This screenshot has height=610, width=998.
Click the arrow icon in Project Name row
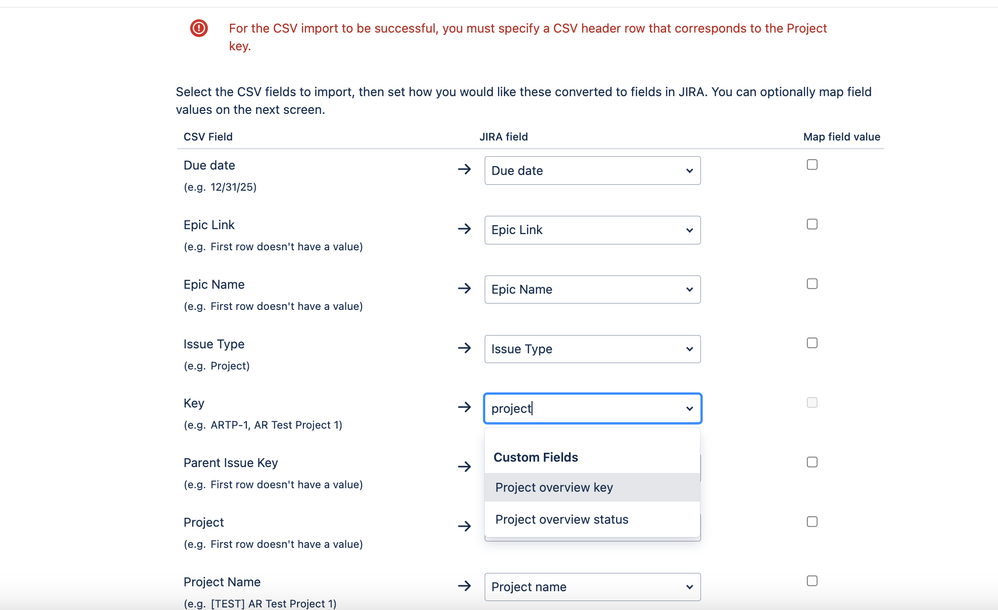tap(465, 586)
